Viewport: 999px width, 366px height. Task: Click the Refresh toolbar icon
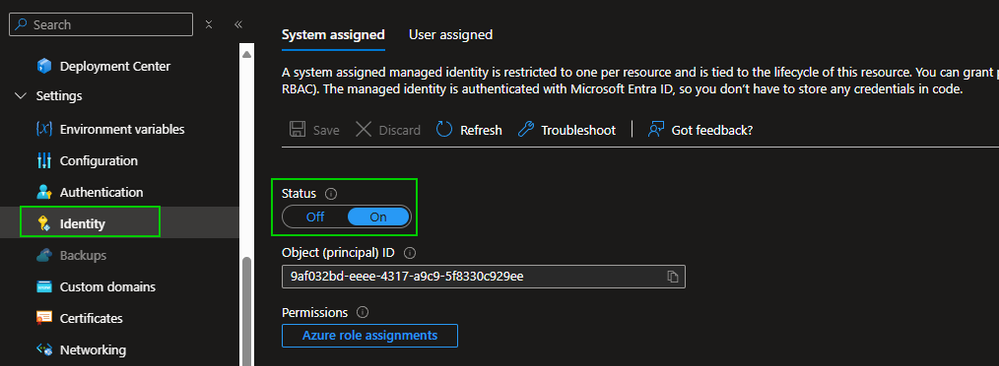444,130
